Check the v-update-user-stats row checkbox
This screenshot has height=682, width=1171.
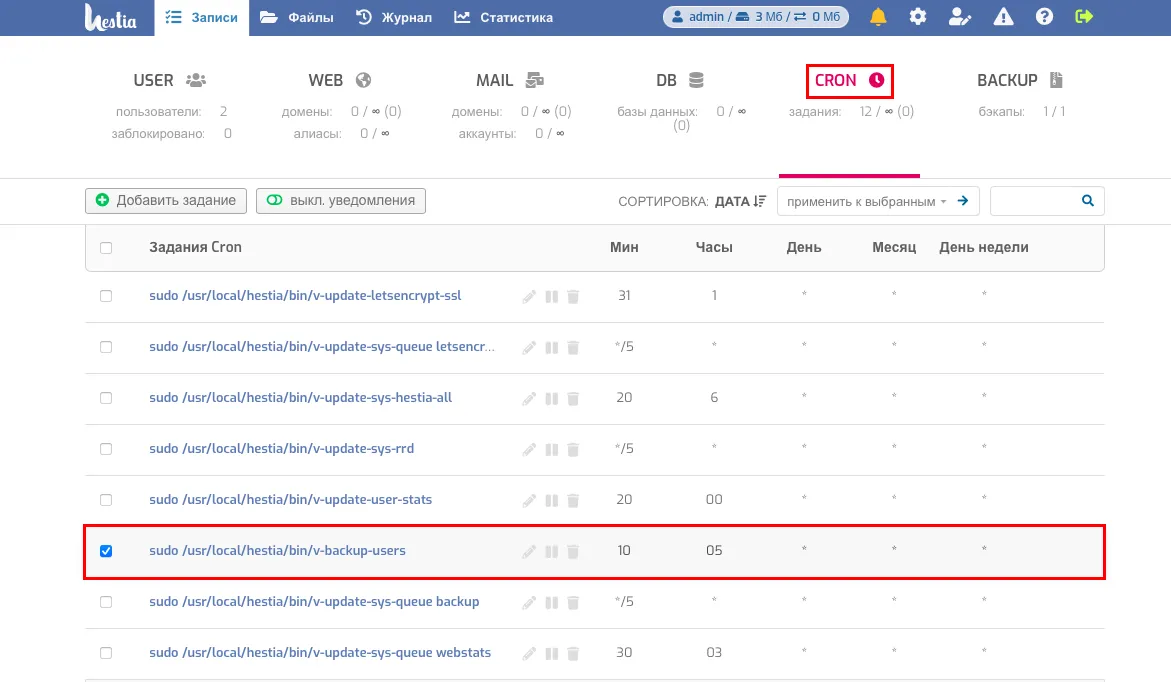coord(106,500)
